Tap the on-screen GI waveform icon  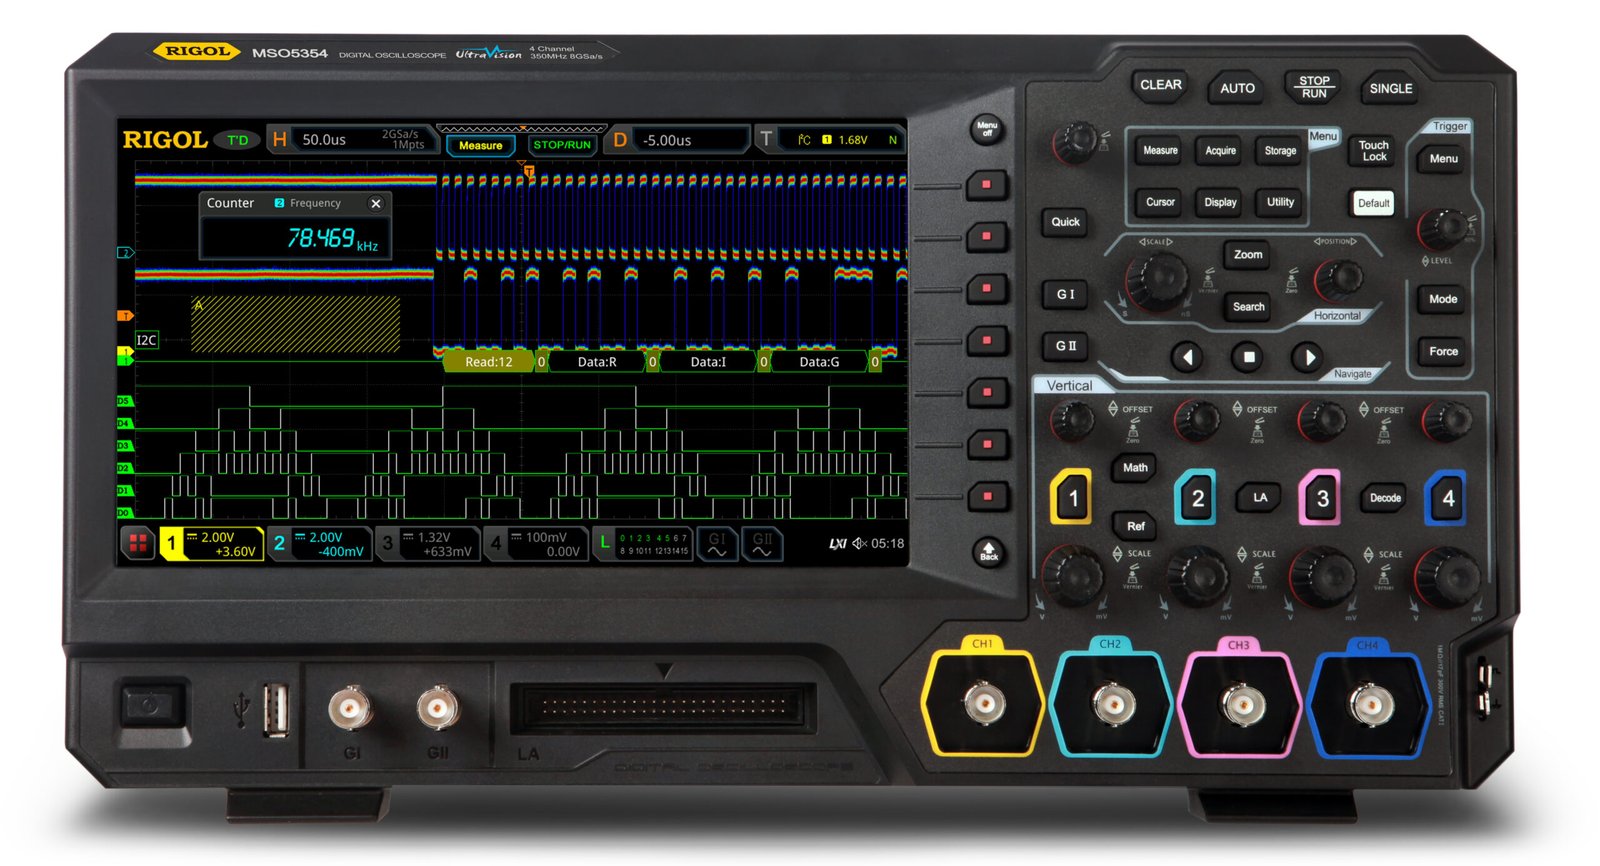(x=717, y=544)
